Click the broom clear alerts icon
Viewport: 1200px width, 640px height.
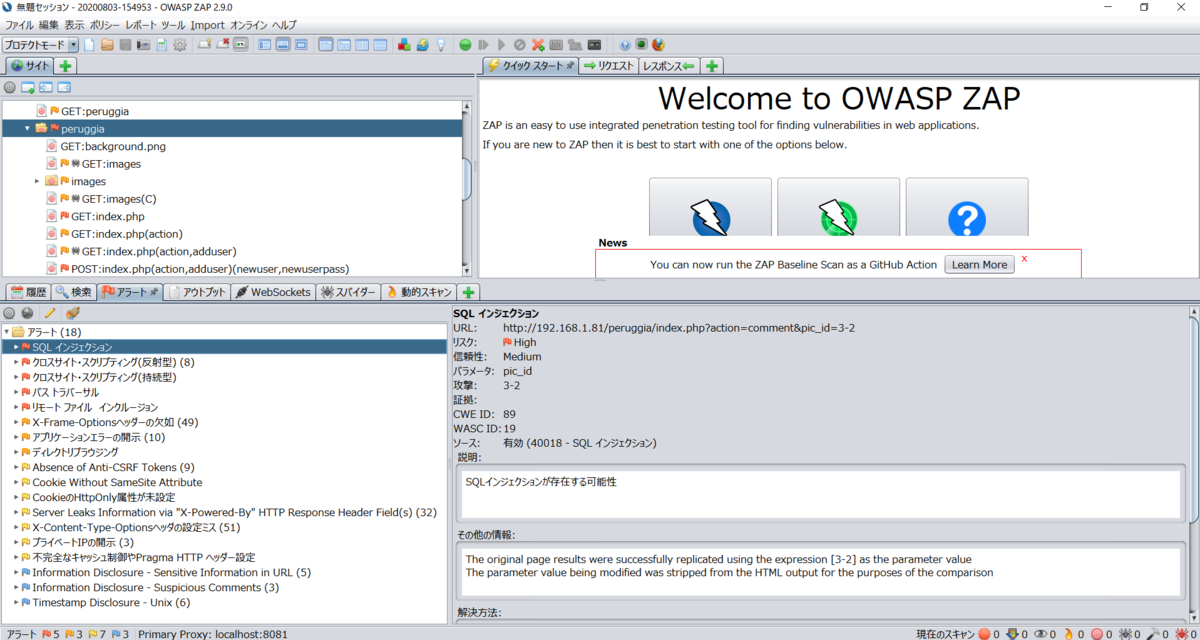72,313
